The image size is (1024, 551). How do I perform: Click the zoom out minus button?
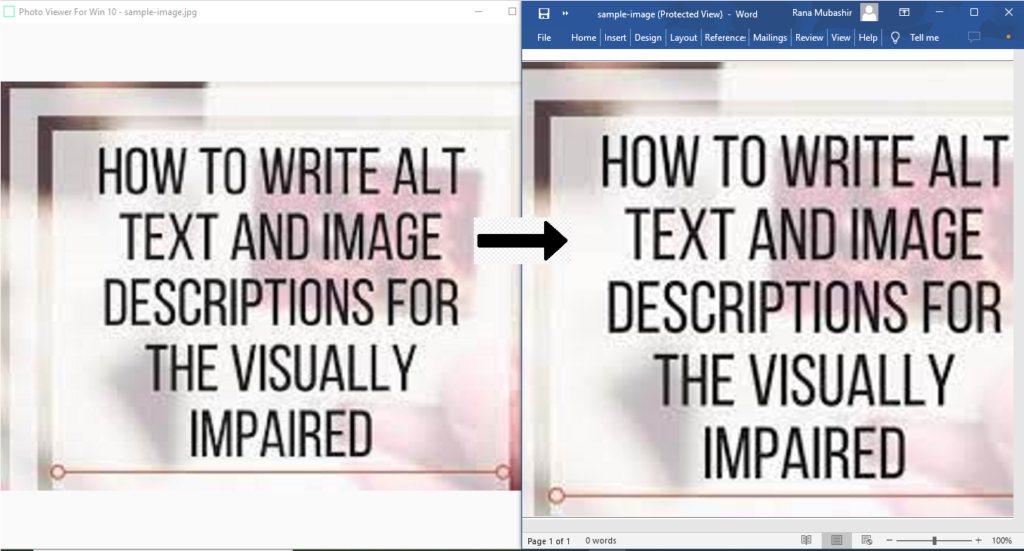(x=889, y=540)
